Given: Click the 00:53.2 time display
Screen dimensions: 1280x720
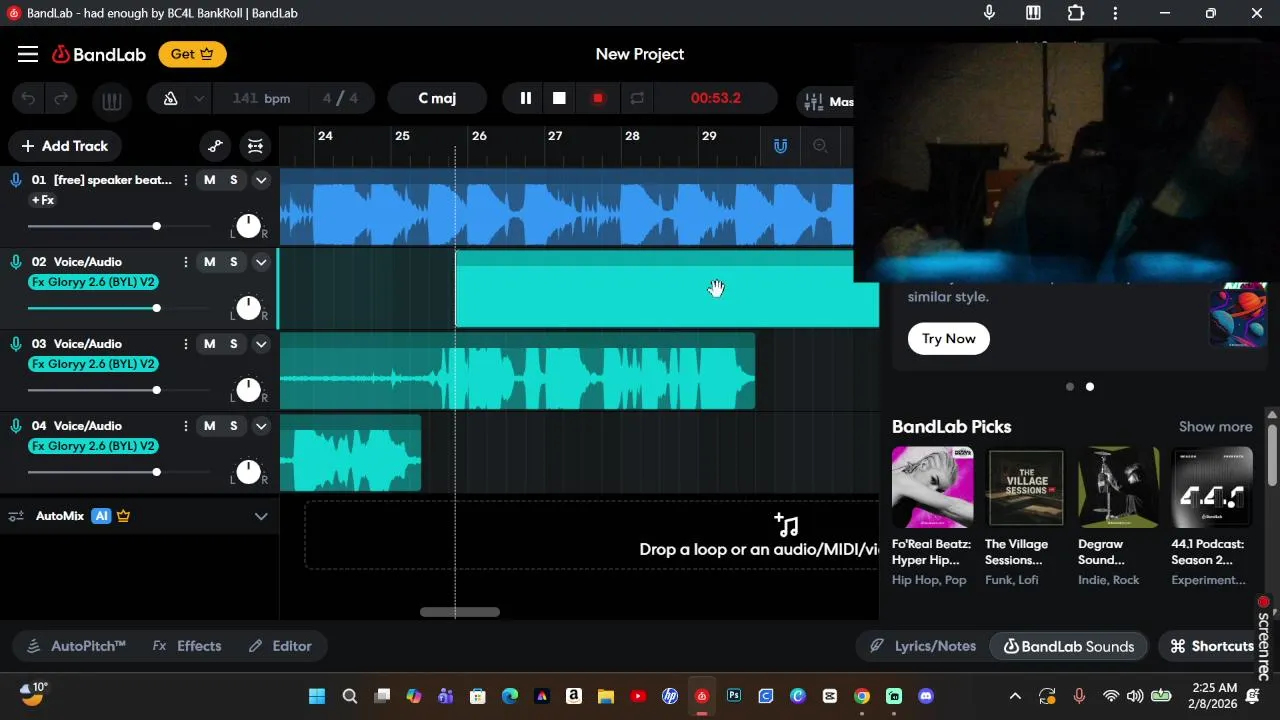Looking at the screenshot, I should (716, 98).
